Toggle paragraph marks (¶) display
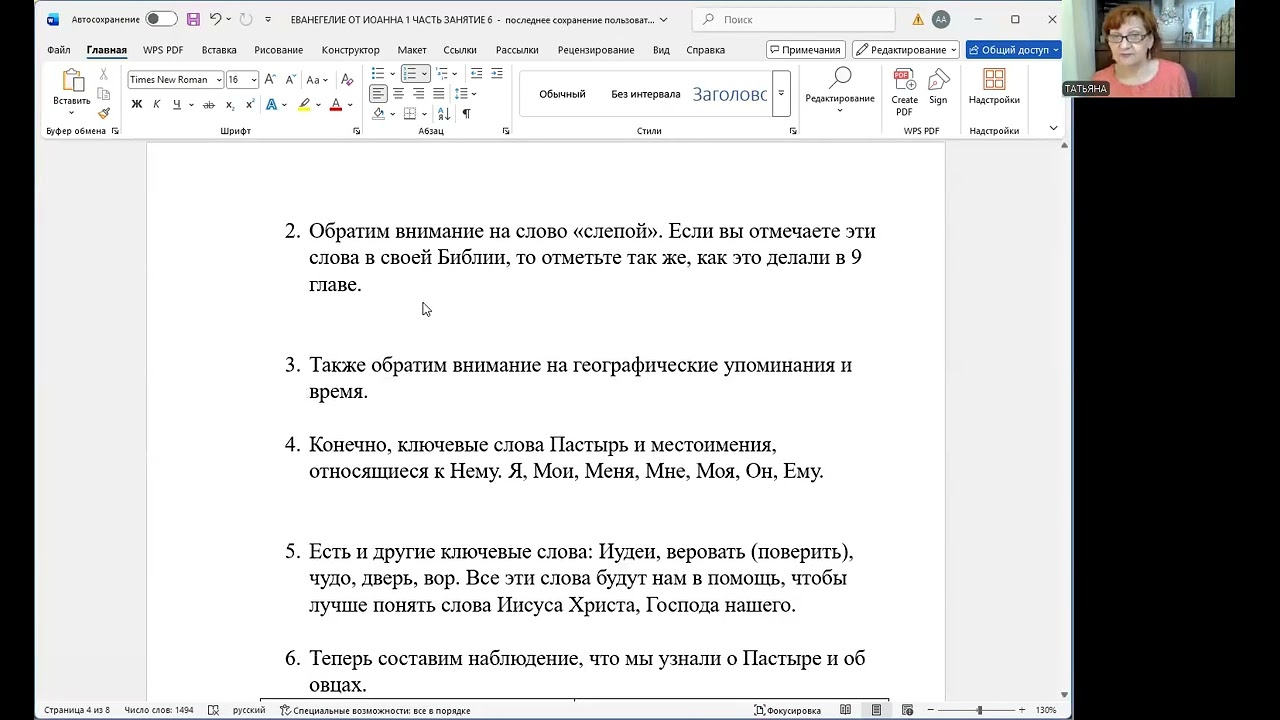This screenshot has height=720, width=1280. (466, 114)
